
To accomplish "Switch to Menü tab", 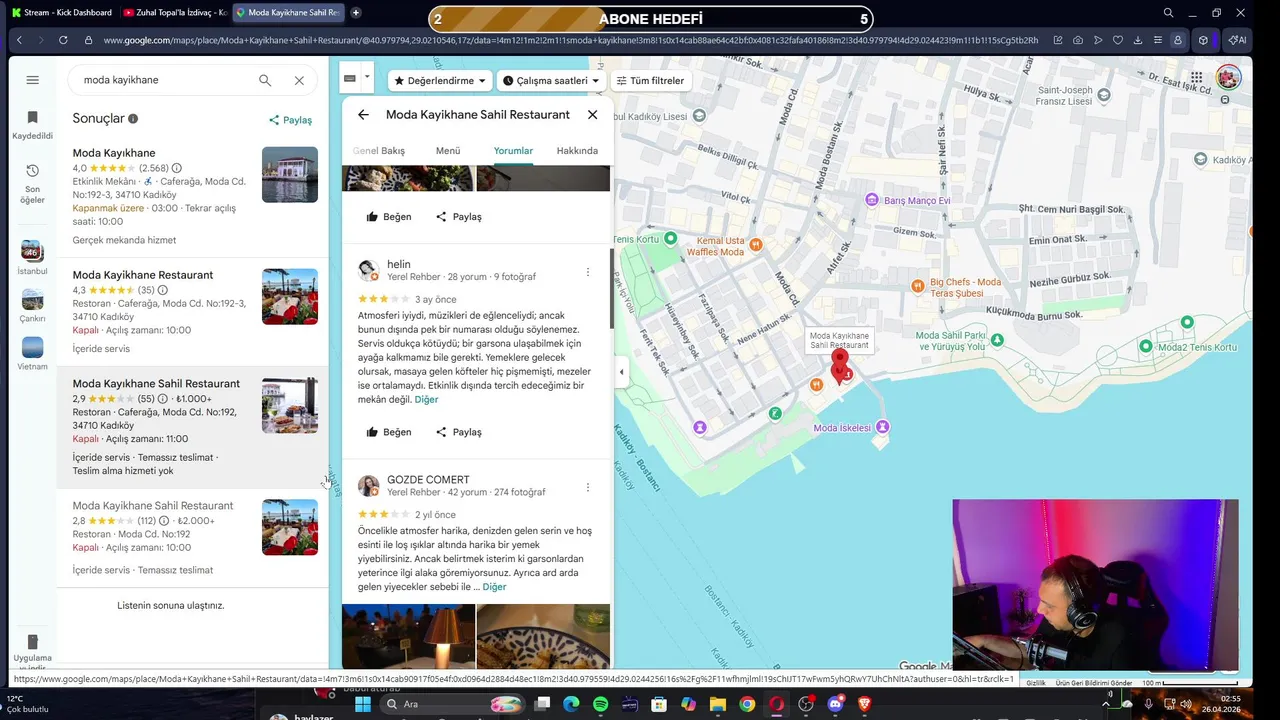I will [x=448, y=151].
